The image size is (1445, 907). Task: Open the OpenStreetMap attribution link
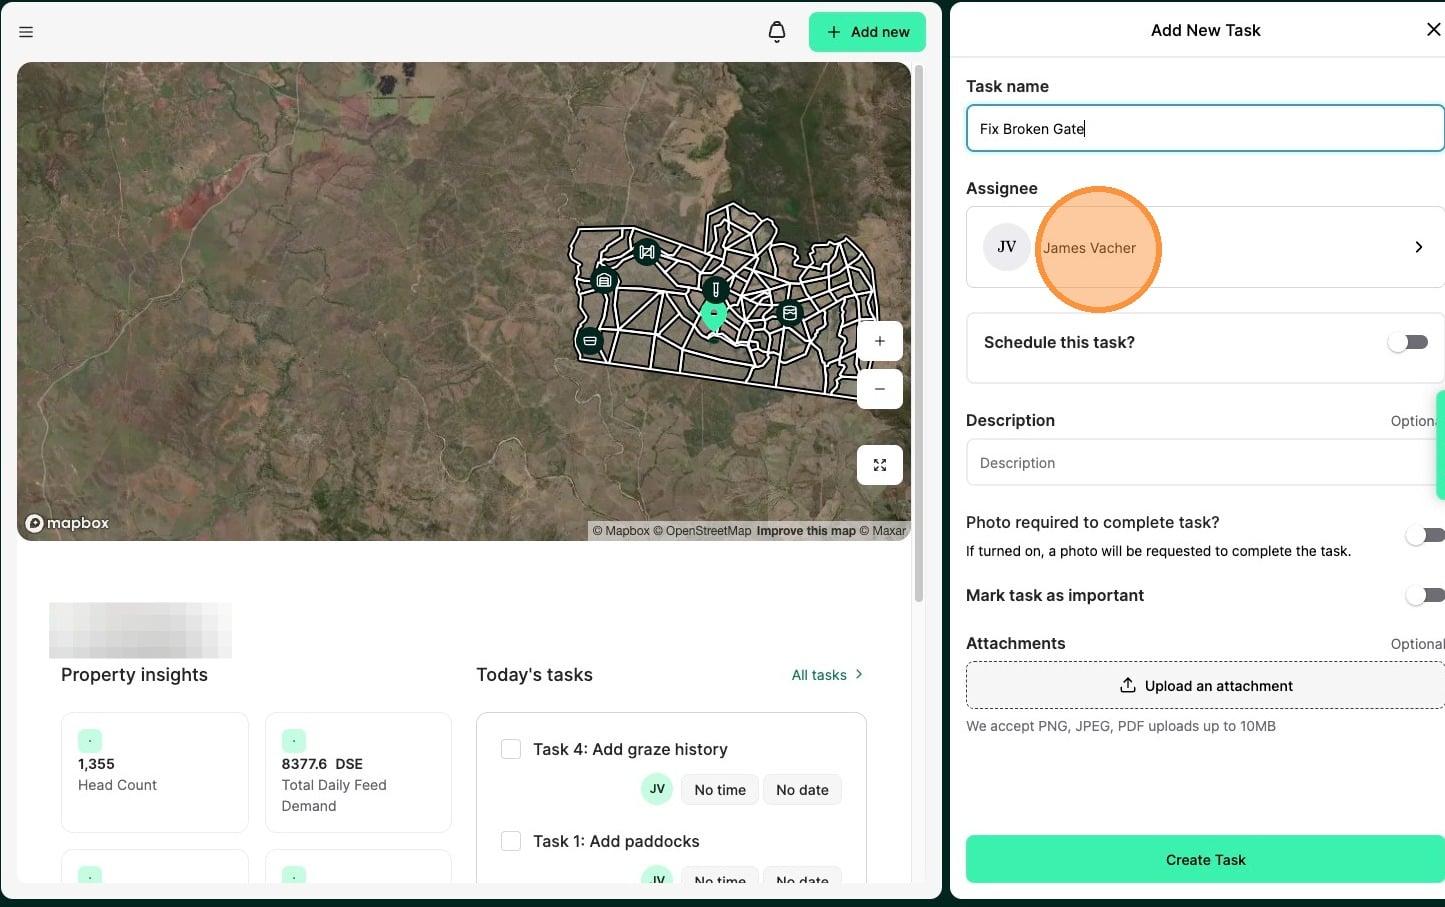(x=702, y=531)
